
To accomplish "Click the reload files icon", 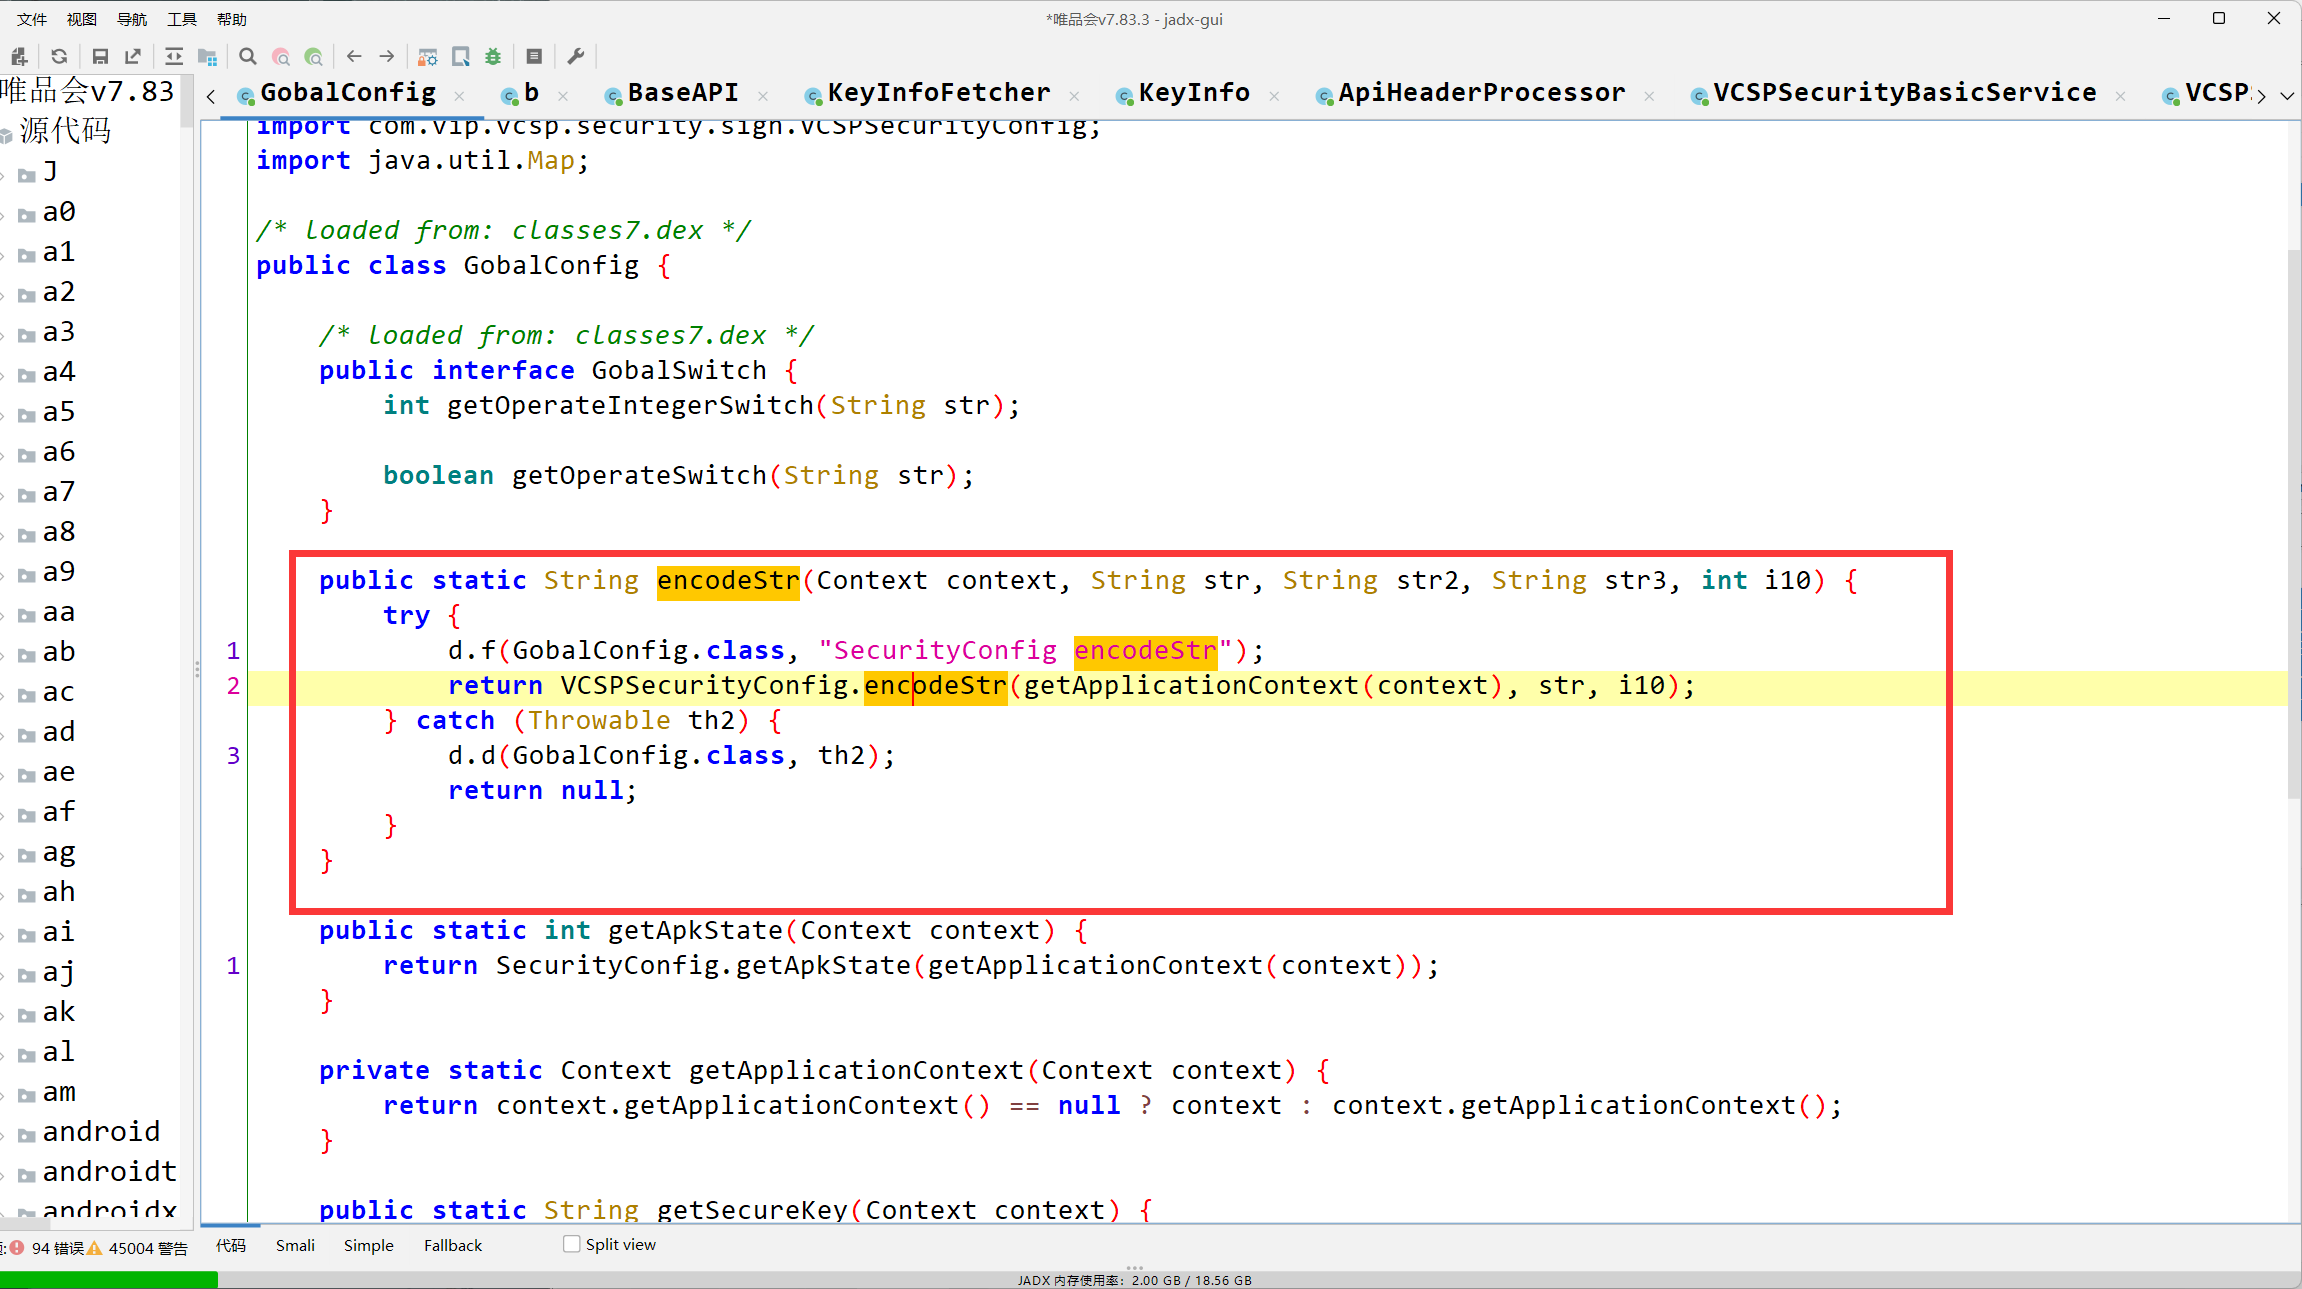I will pyautogui.click(x=59, y=57).
